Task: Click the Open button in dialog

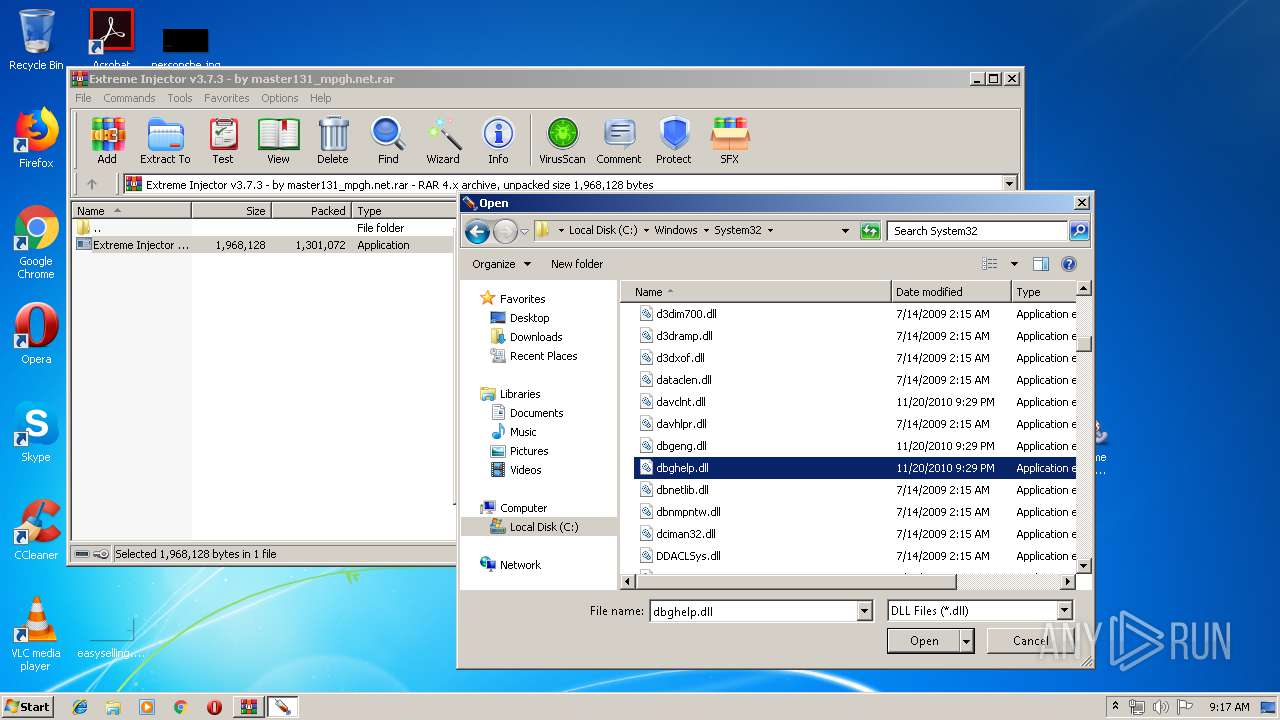Action: [924, 641]
